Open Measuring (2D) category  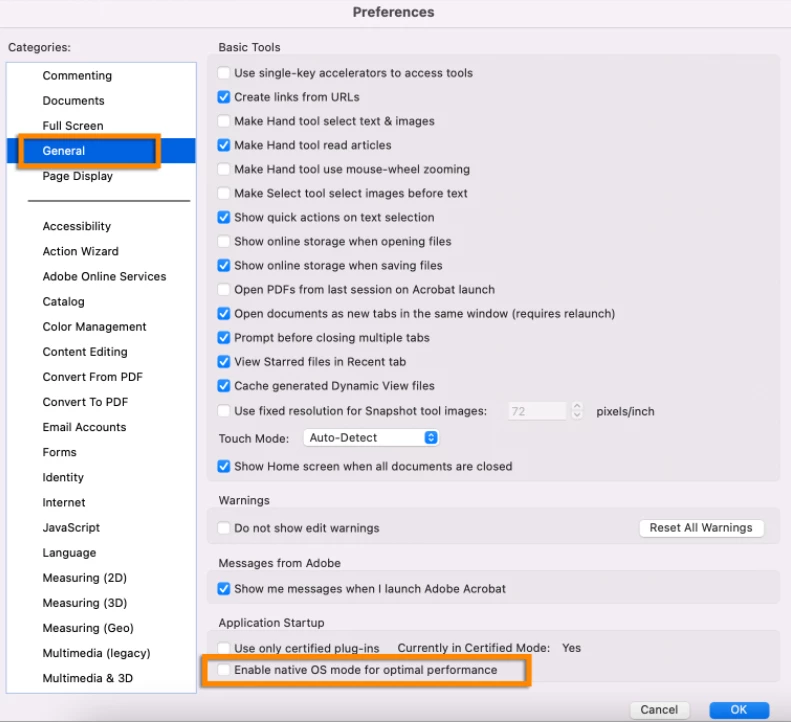coord(85,578)
